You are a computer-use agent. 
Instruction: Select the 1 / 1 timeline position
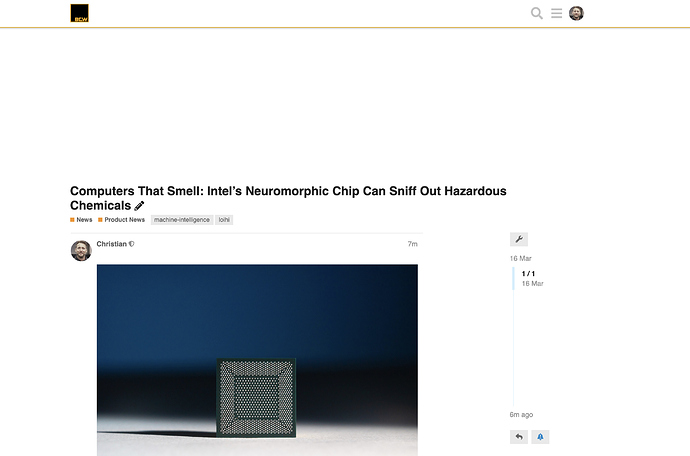(x=528, y=274)
